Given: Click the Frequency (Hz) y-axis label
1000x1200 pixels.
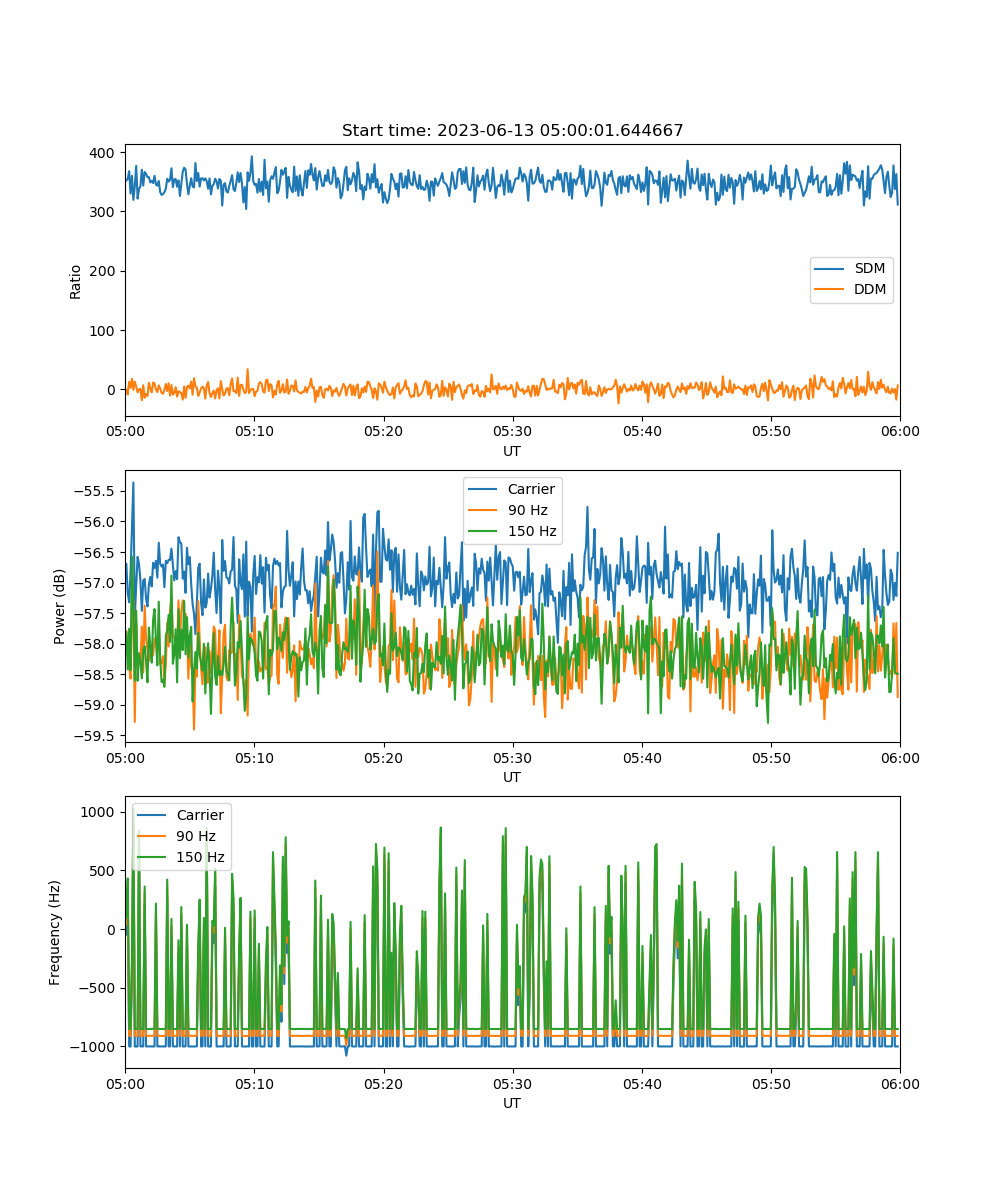Looking at the screenshot, I should click(55, 932).
